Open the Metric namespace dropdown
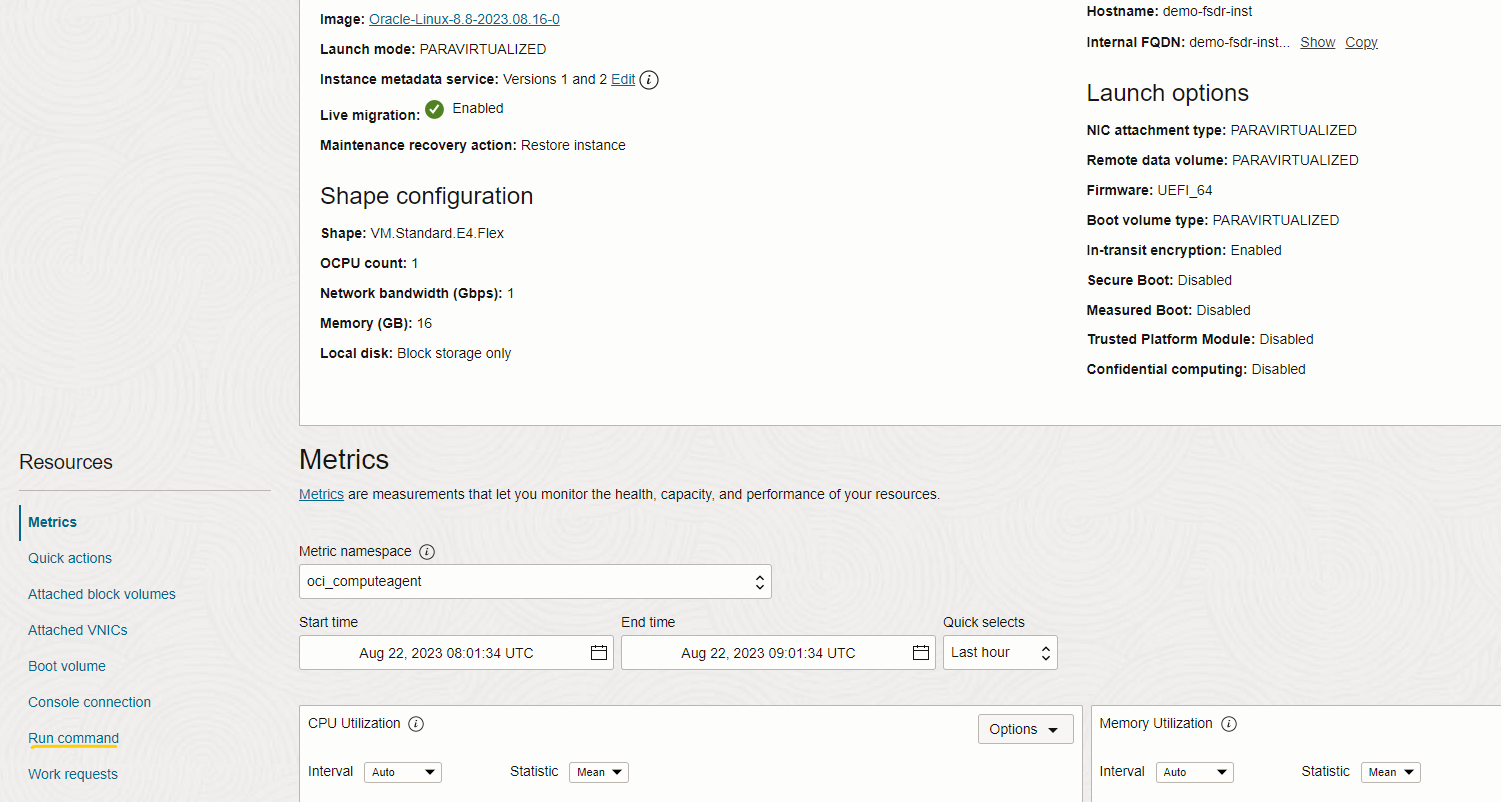The image size is (1501, 802). point(535,581)
